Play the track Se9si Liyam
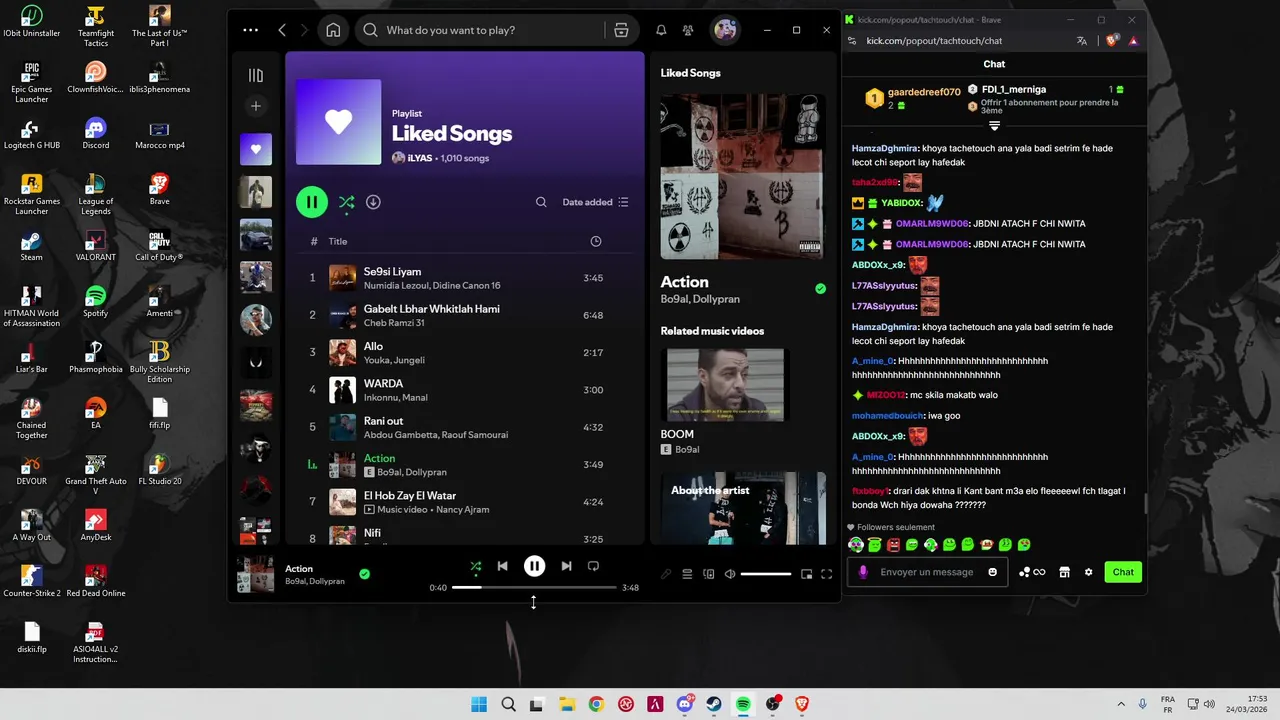The height and width of the screenshot is (720, 1280). tap(465, 278)
